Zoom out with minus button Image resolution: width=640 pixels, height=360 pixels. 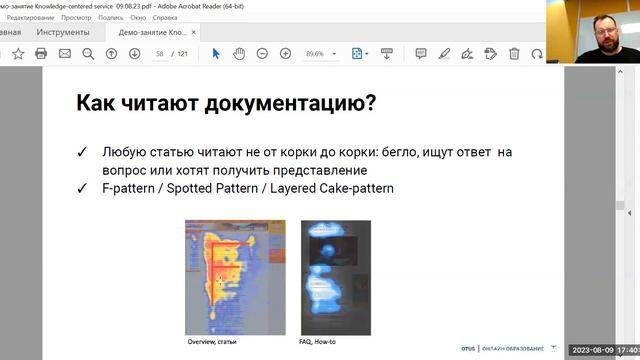262,53
